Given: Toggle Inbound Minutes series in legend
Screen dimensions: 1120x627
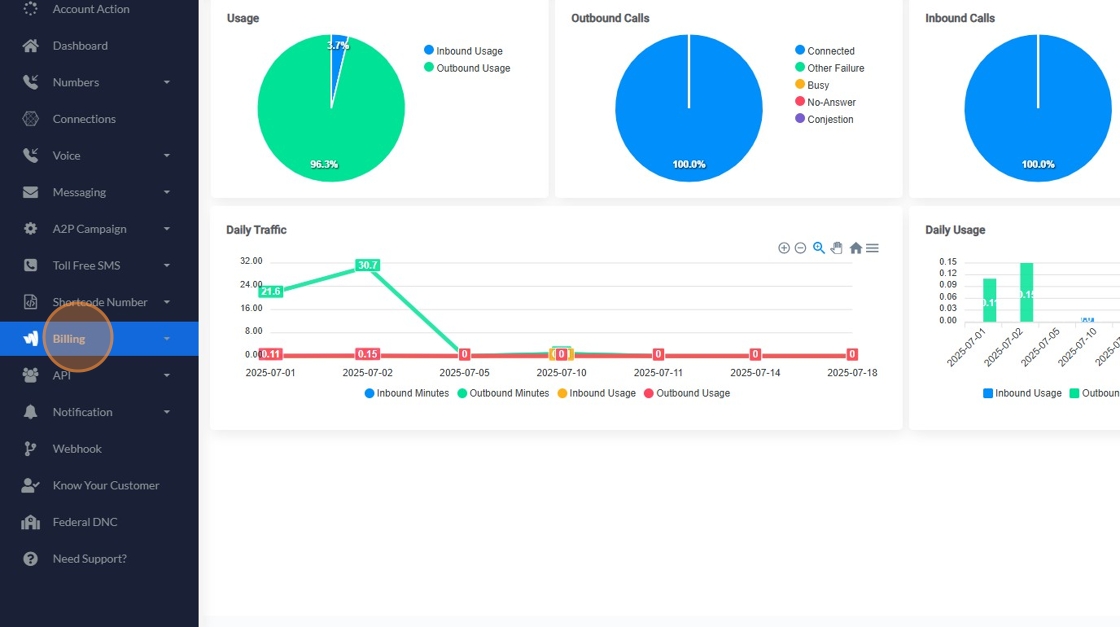Looking at the screenshot, I should click(406, 393).
